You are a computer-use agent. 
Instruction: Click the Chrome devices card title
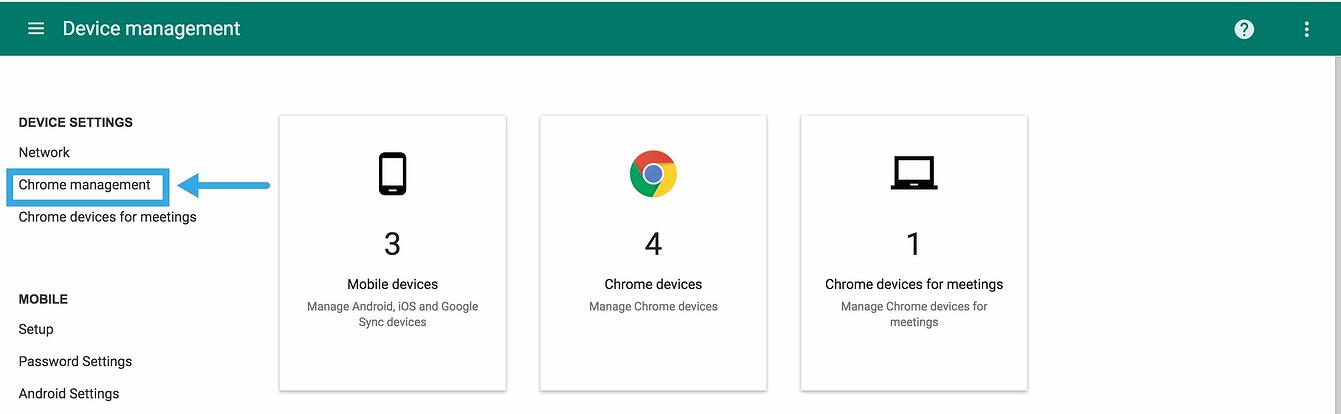(653, 284)
